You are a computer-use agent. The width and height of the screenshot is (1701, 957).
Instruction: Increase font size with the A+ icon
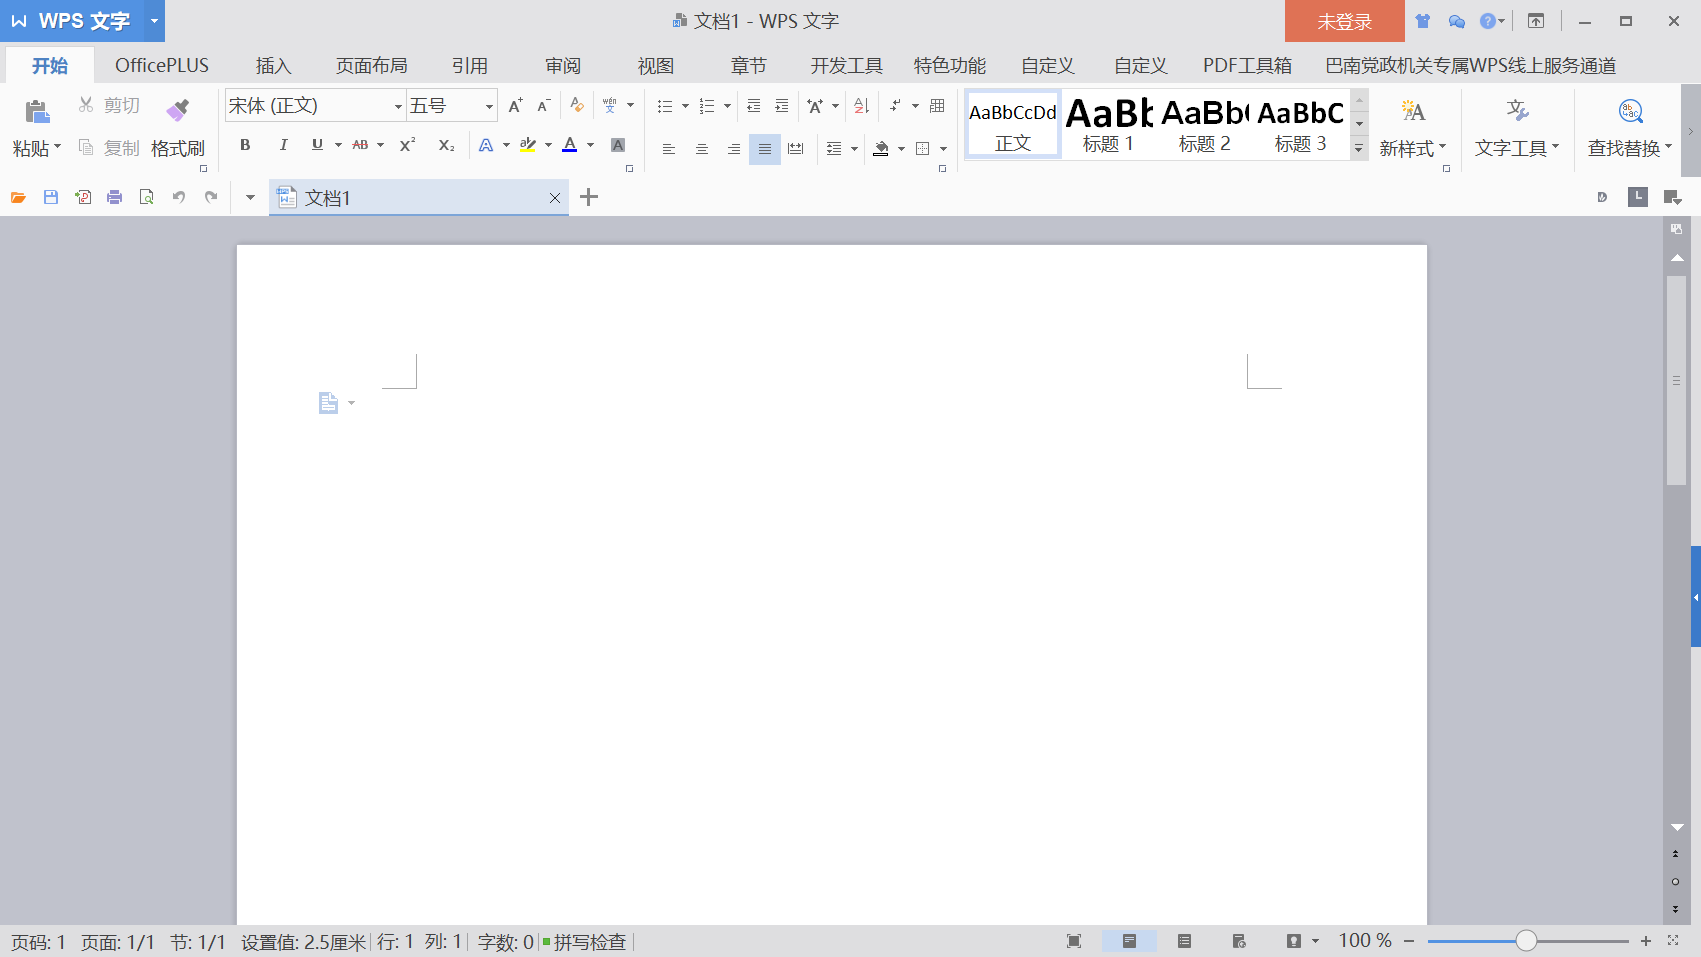pyautogui.click(x=515, y=105)
